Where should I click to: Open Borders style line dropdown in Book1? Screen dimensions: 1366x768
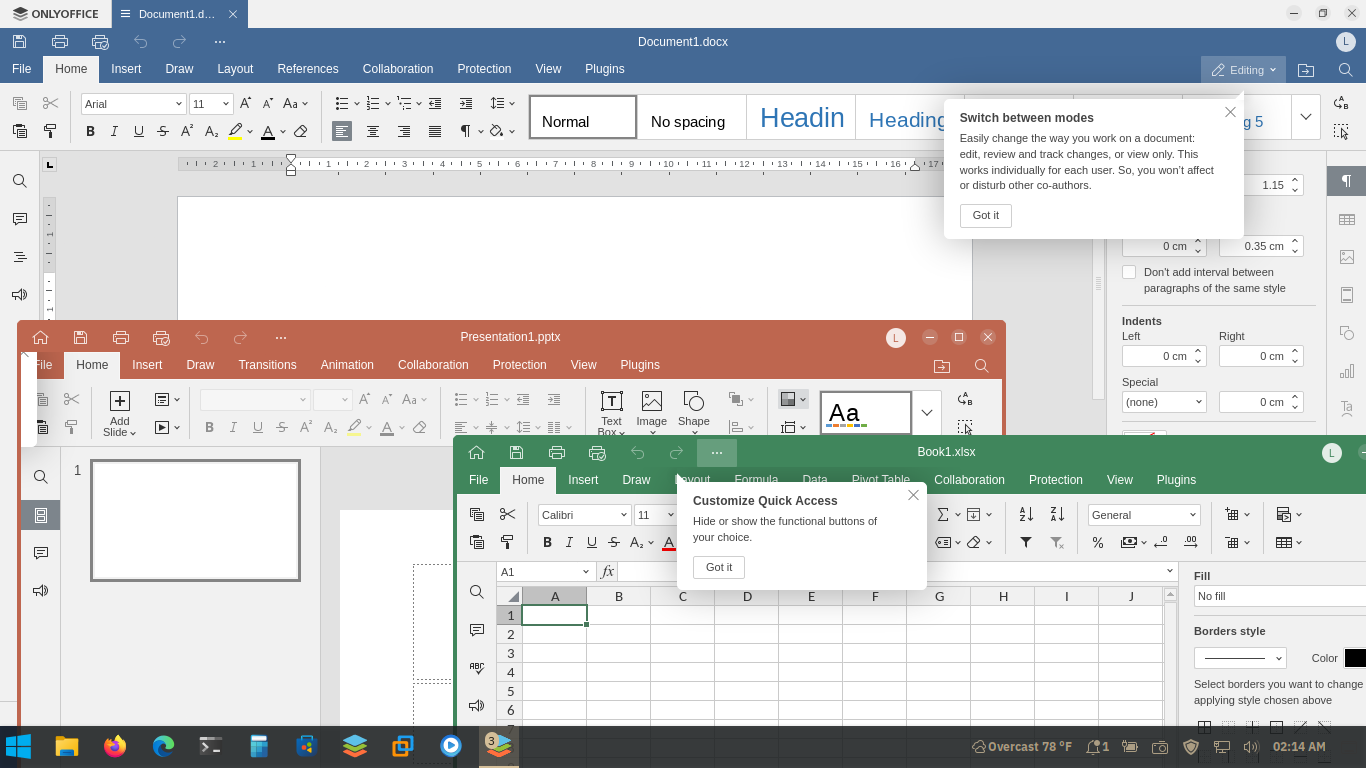[x=1240, y=658]
